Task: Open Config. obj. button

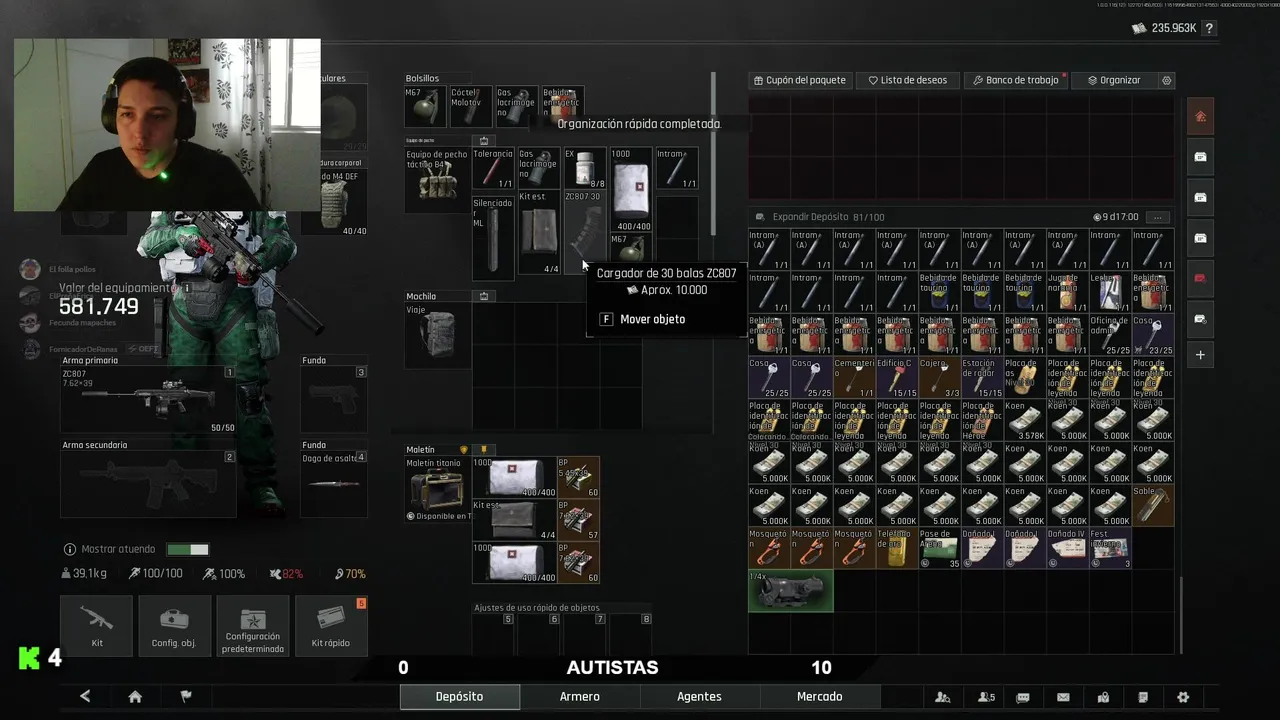Action: pos(174,626)
